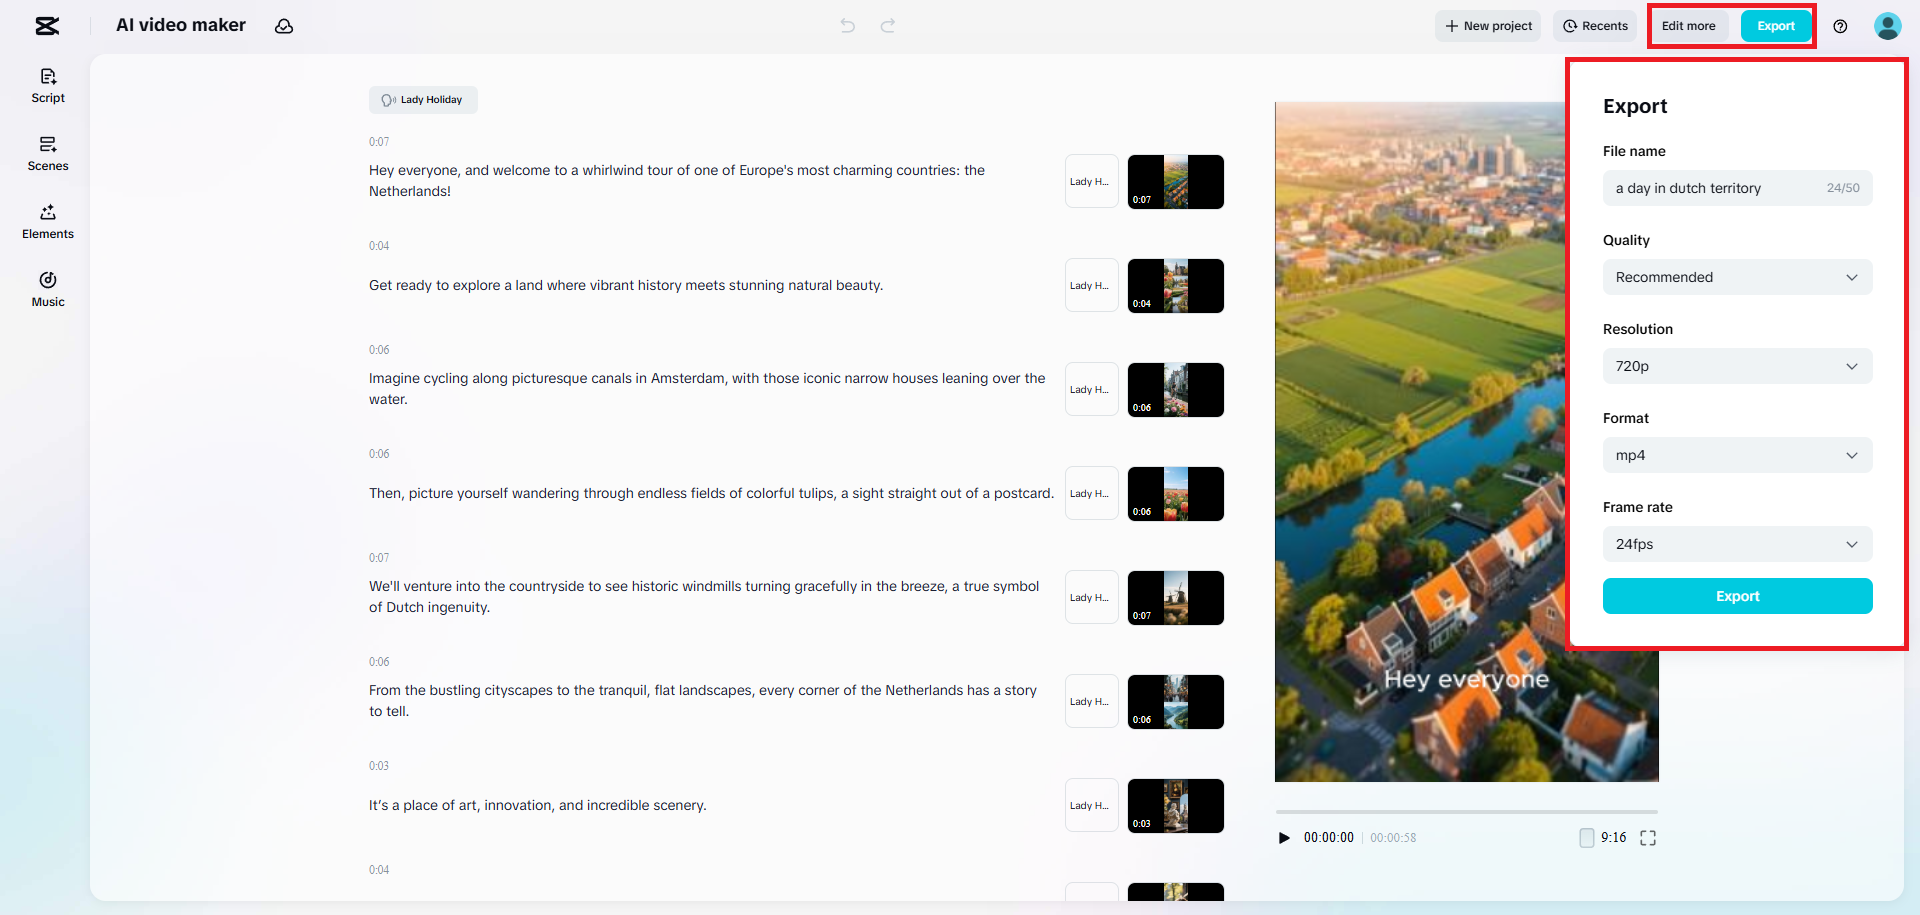Open the Music panel
This screenshot has height=915, width=1920.
point(47,289)
